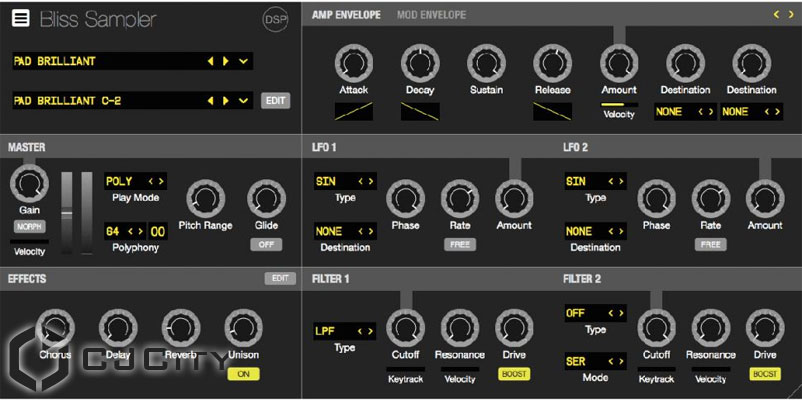Go to next sample after PAD BRILLIANT C-2

click(226, 101)
